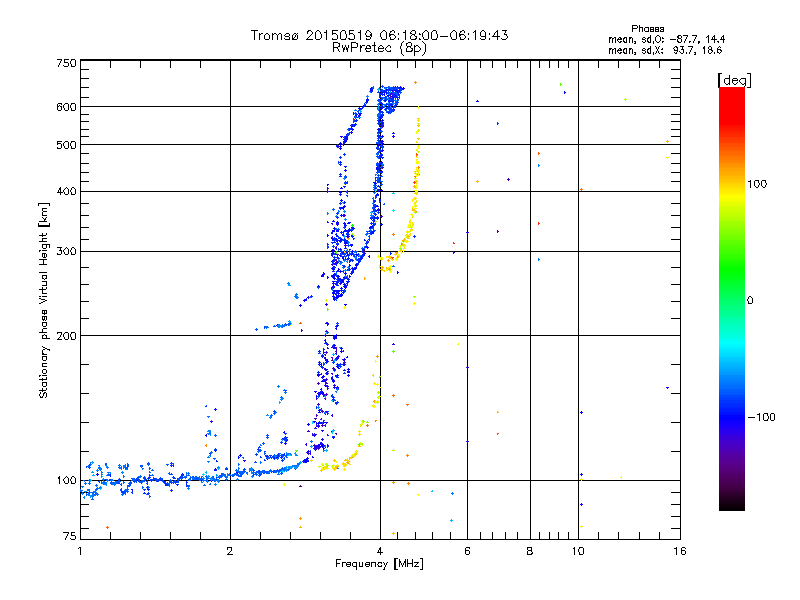Click the '[deg]' colorbar unit label
Image resolution: width=800 pixels, height=600 pixels.
[x=734, y=80]
